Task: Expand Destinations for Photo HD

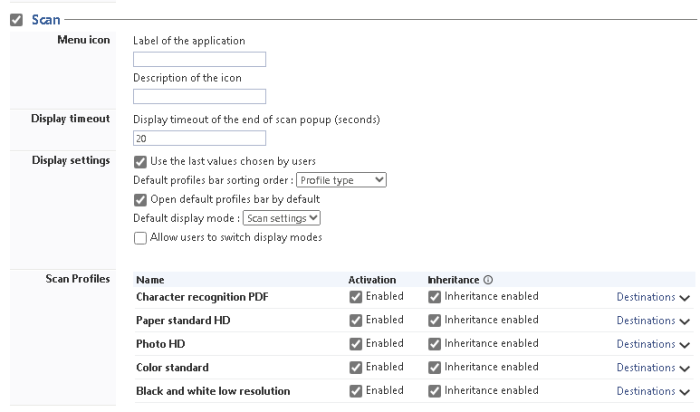Action: [x=653, y=342]
